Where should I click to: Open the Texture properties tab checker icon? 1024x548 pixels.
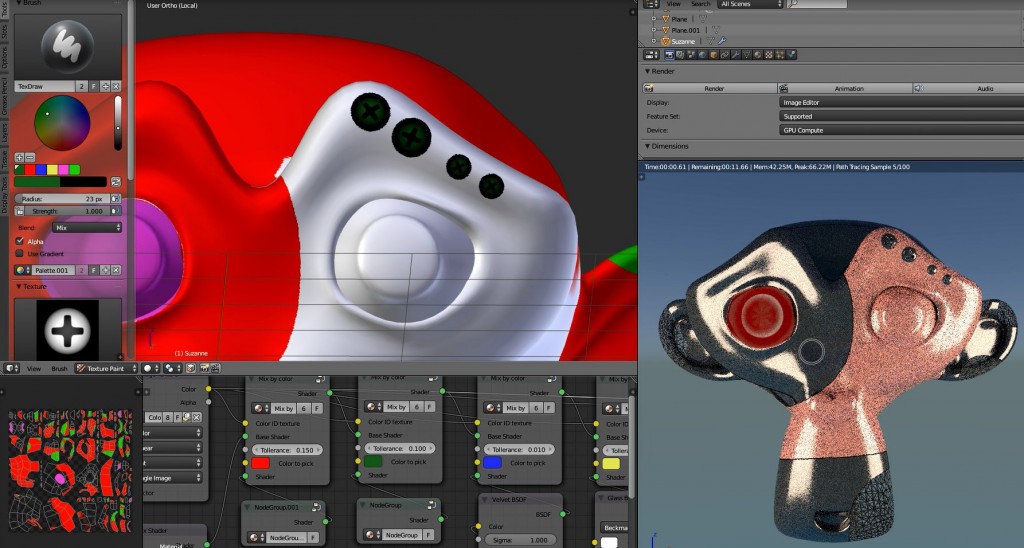click(769, 55)
